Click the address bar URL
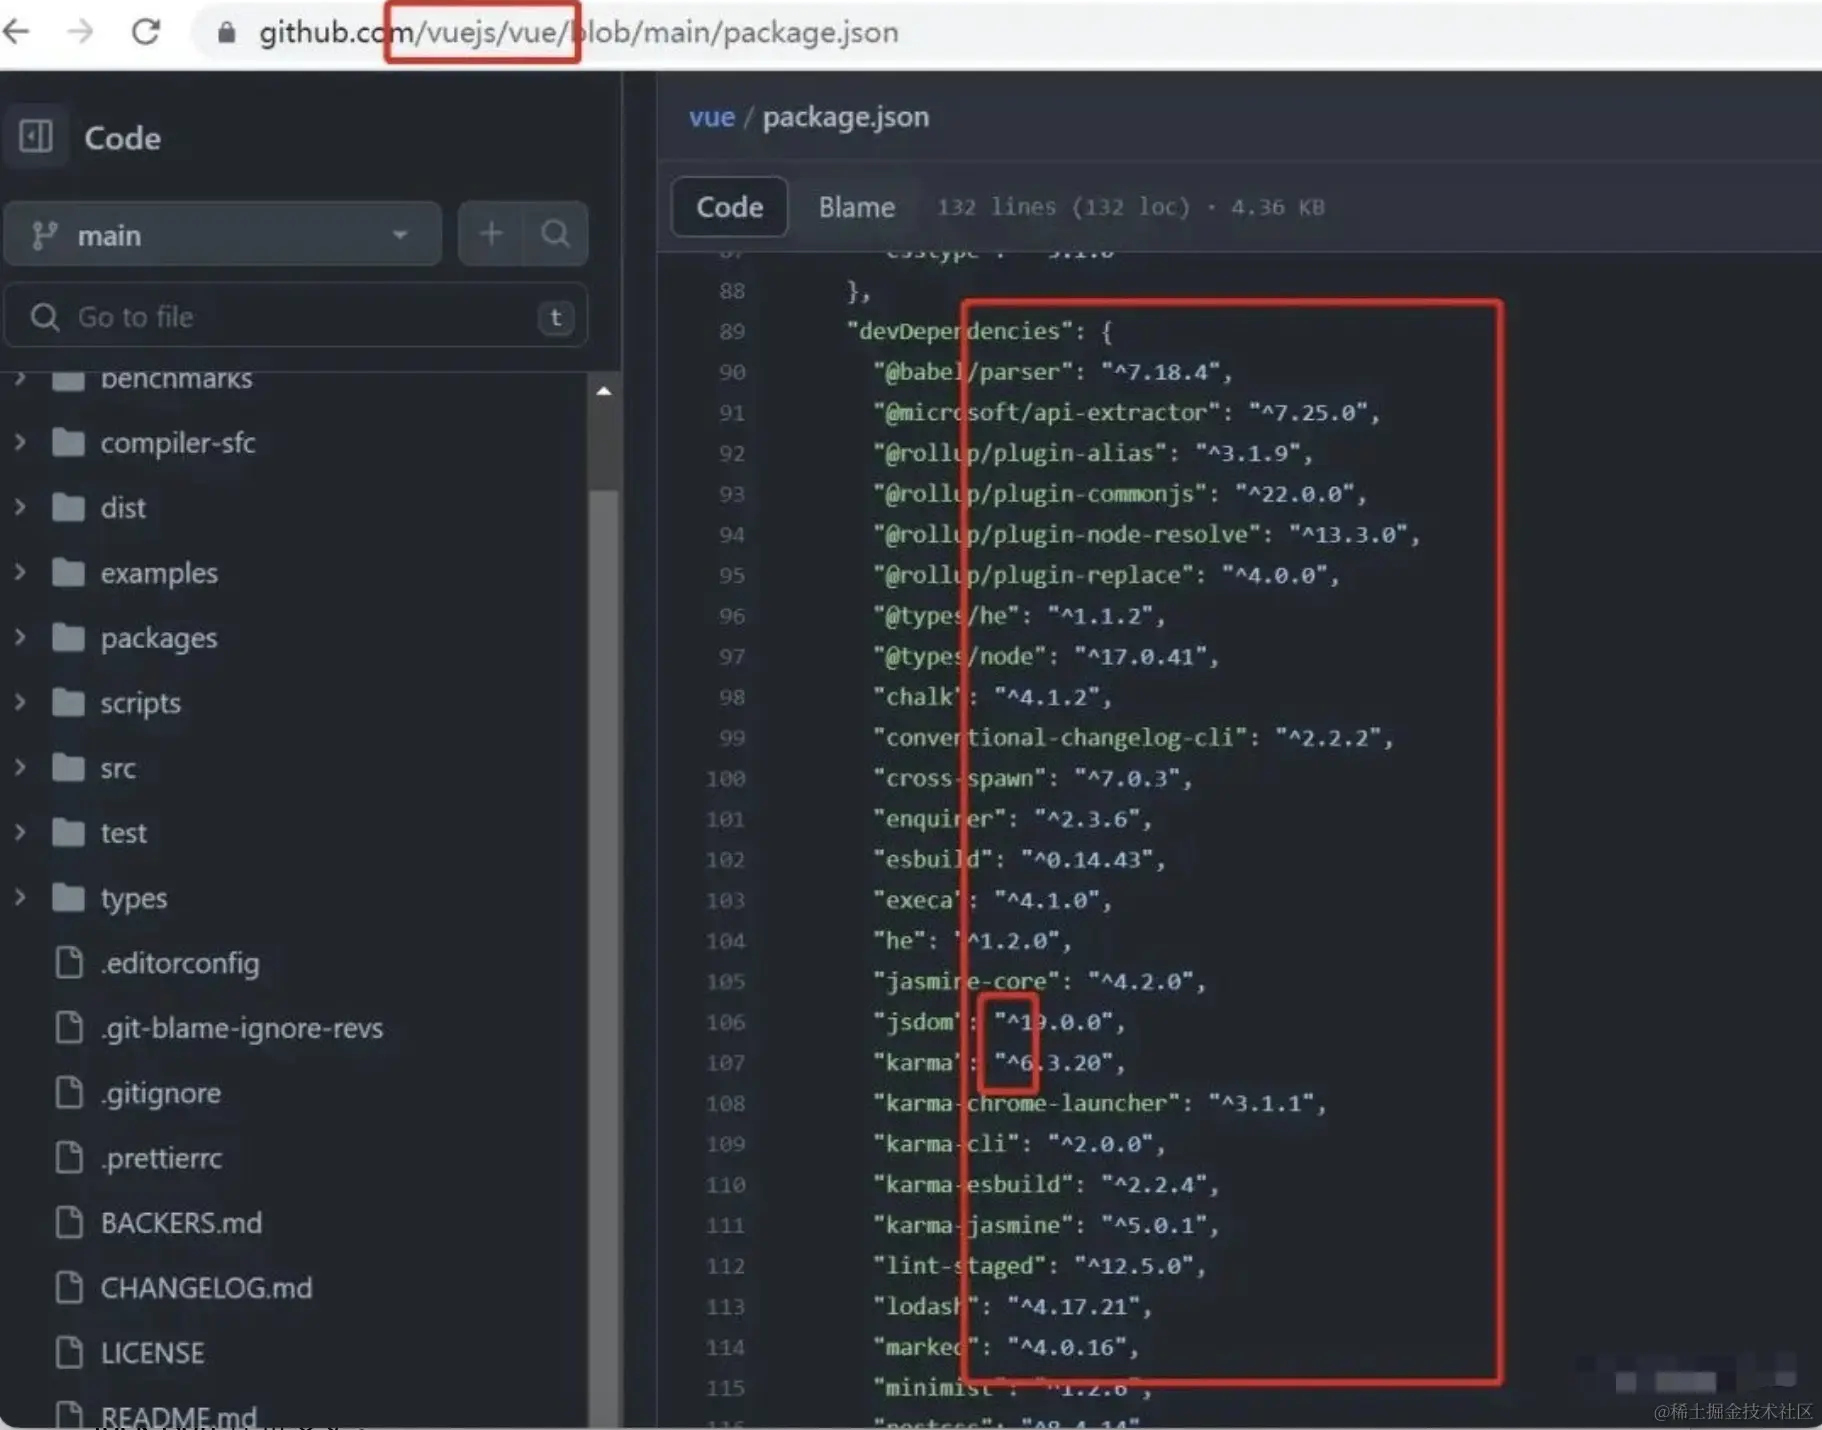This screenshot has height=1430, width=1822. pos(578,32)
